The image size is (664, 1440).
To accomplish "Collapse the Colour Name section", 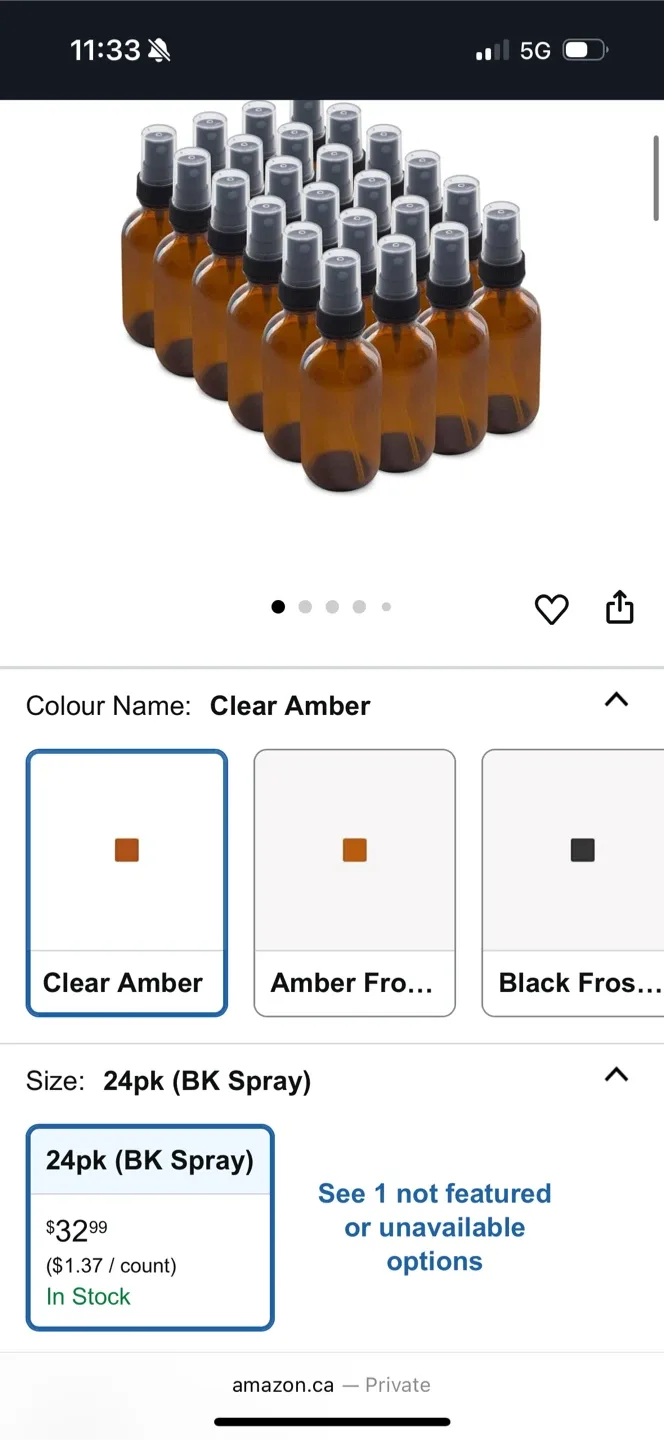I will point(616,701).
